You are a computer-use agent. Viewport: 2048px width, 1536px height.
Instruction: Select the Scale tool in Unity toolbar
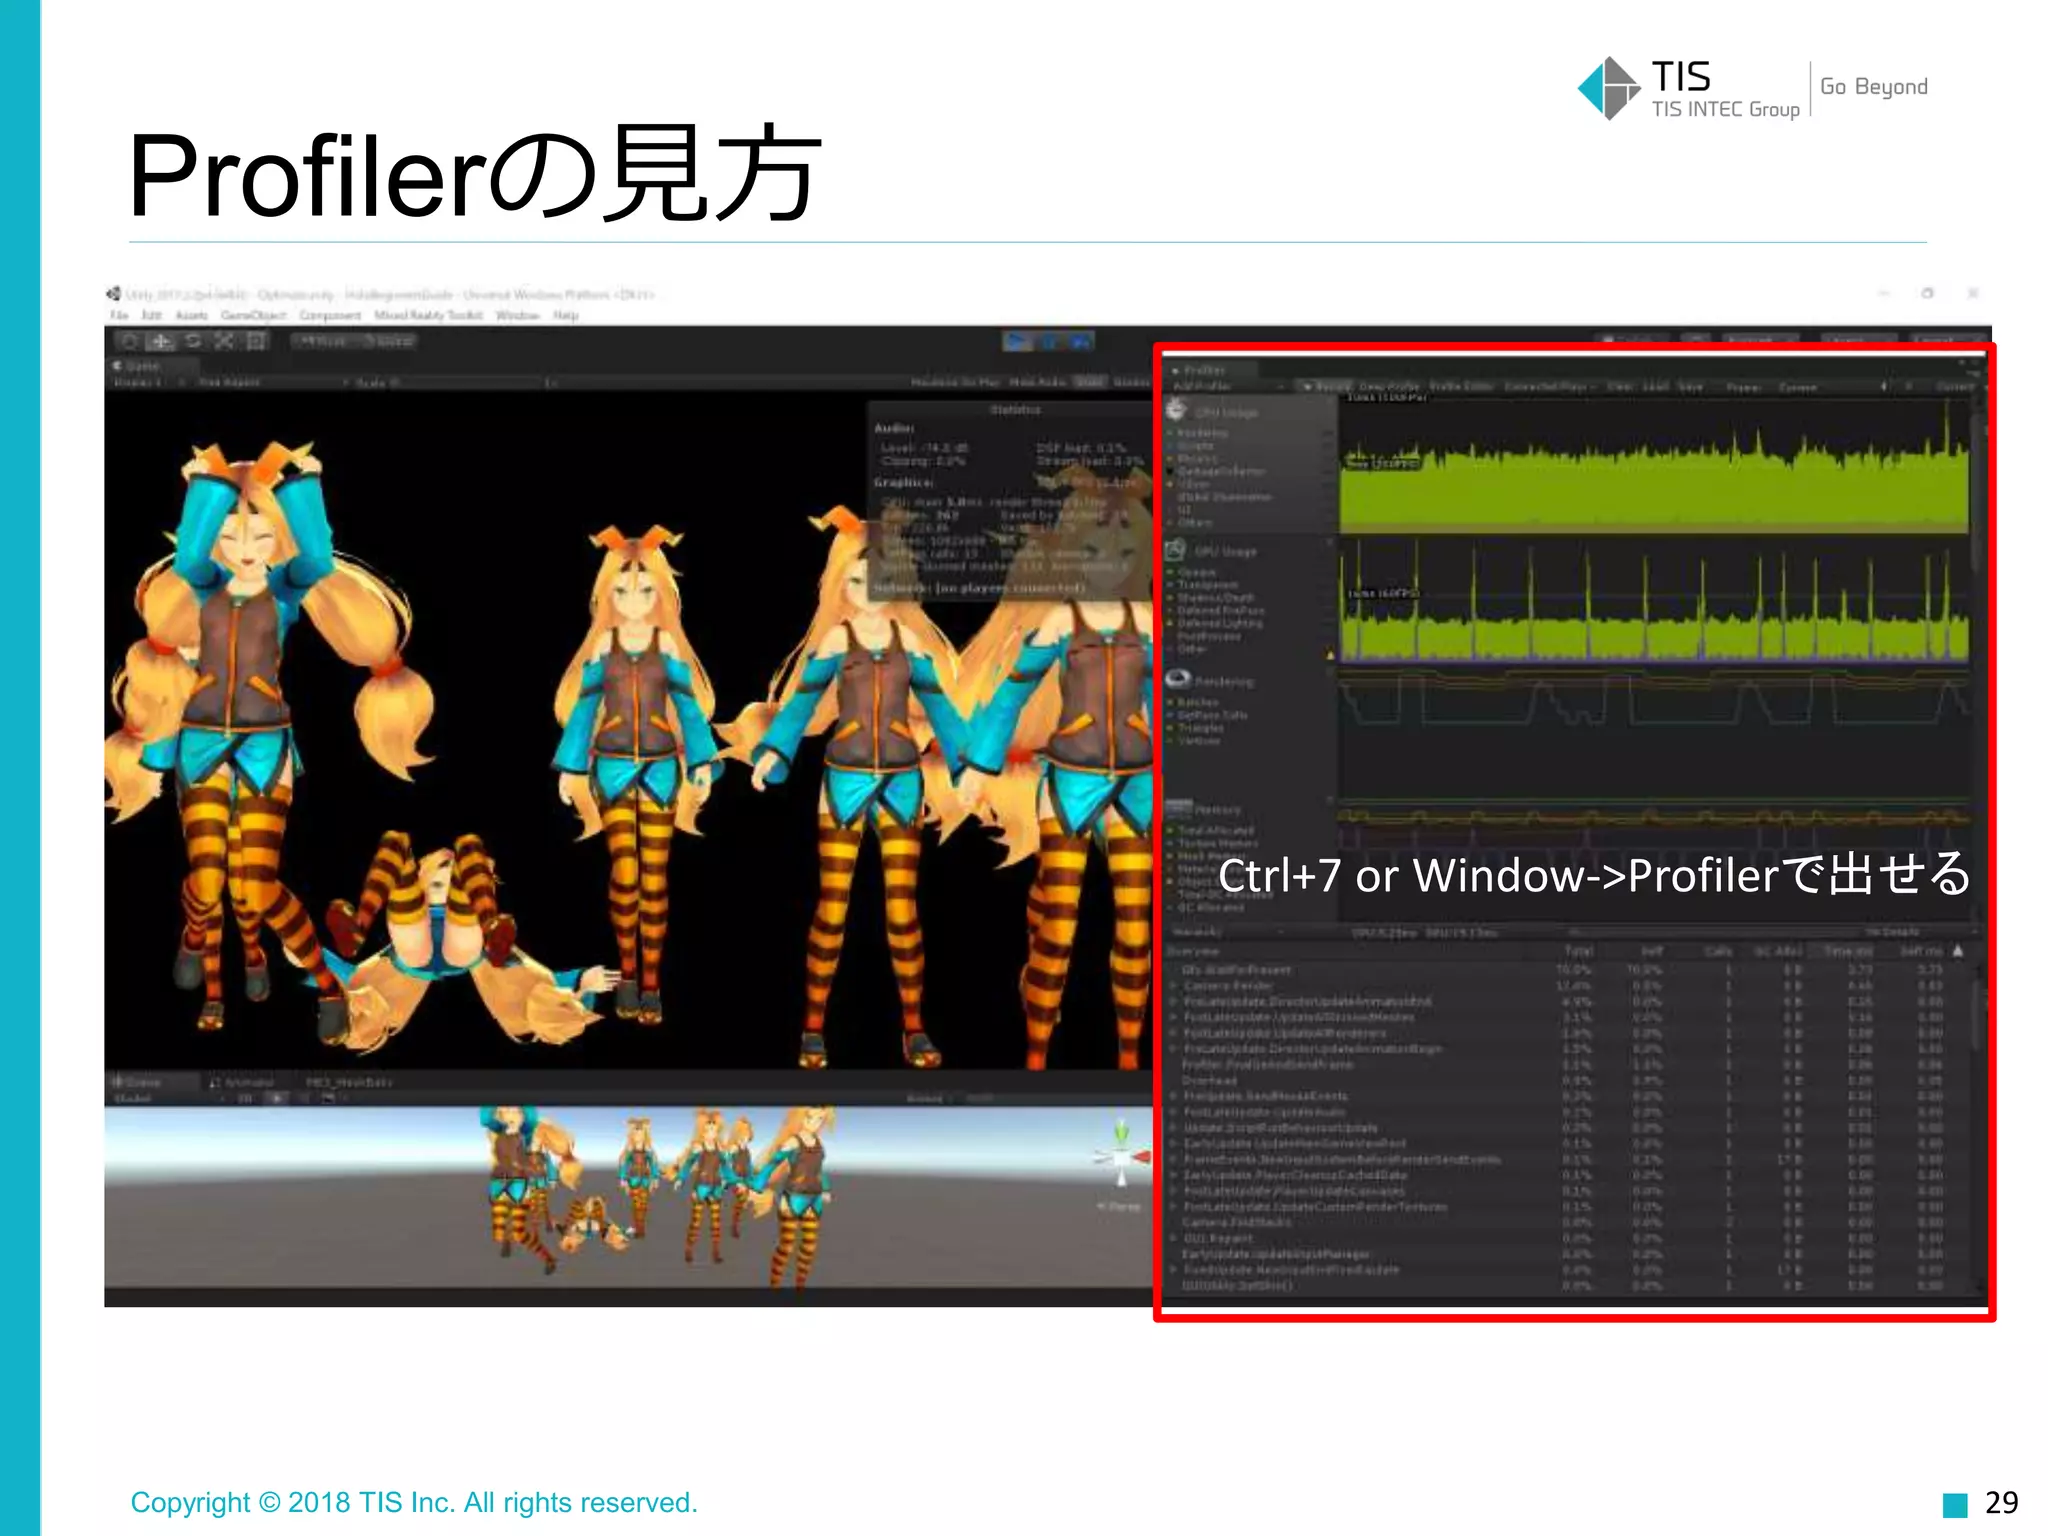tap(224, 341)
